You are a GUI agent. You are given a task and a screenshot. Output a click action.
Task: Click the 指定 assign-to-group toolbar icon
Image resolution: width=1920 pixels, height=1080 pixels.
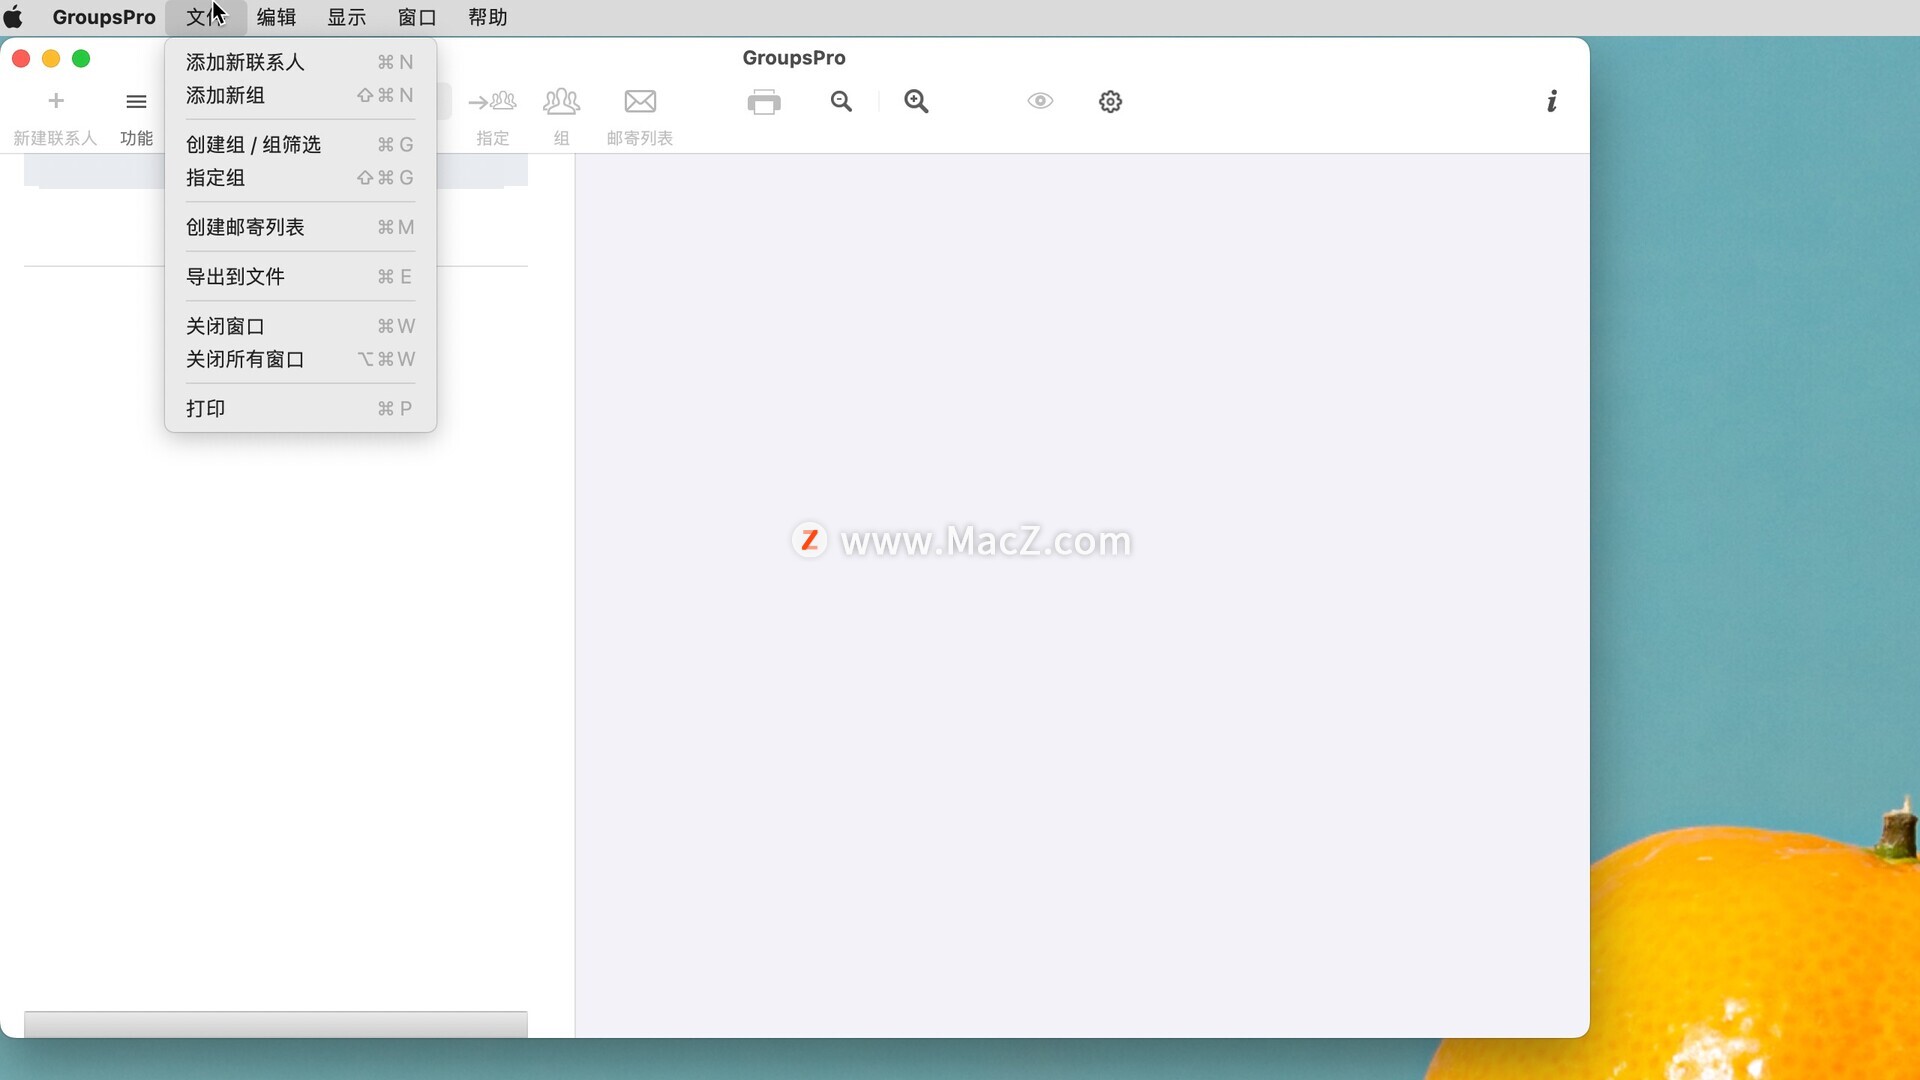492,101
